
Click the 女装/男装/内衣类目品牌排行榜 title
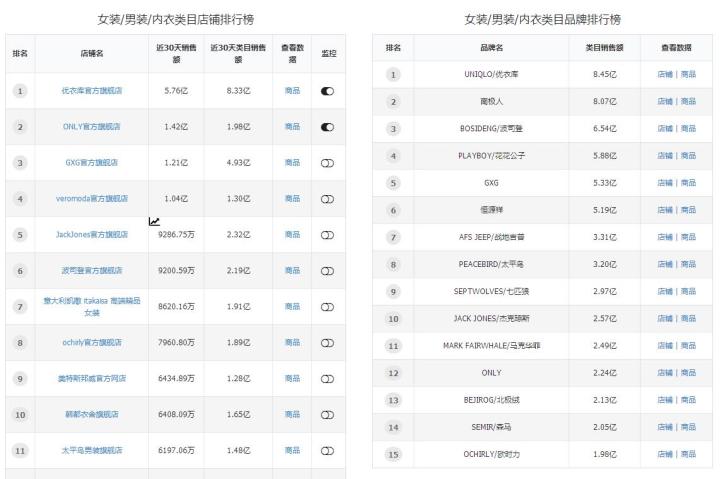tap(542, 19)
